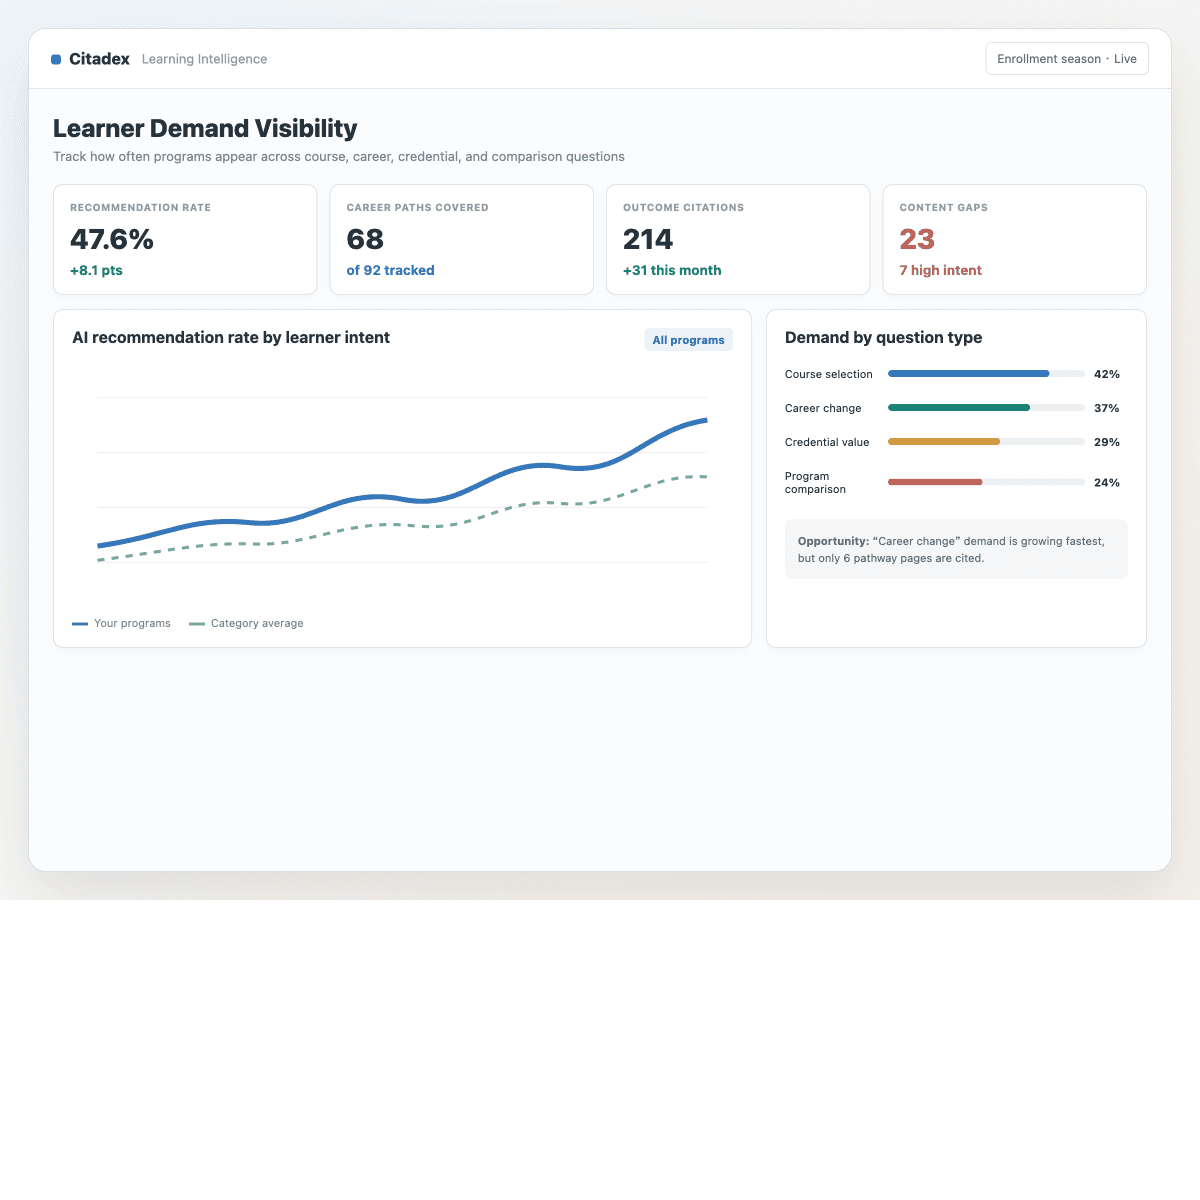Click the Course selection row label
1200x1200 pixels.
(x=828, y=374)
